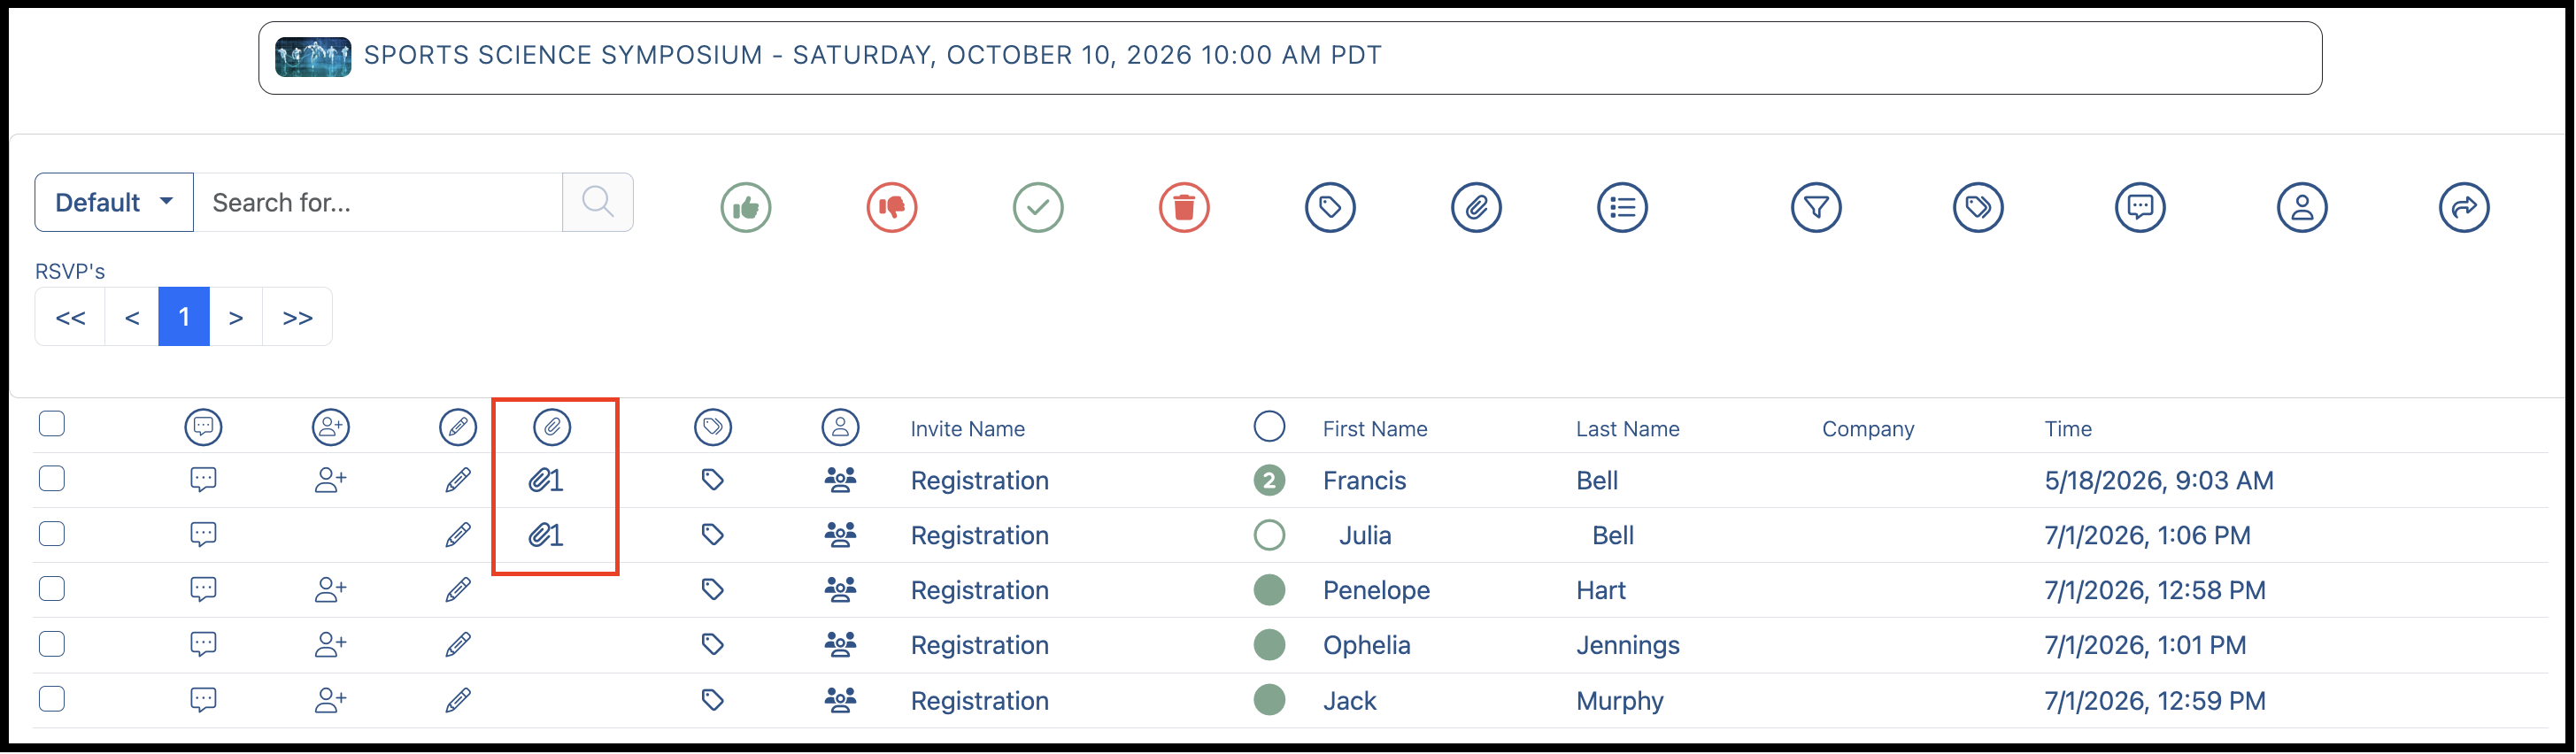Viewport: 2576px width, 754px height.
Task: Open attachment icon for Julia Bell row
Action: [x=546, y=536]
